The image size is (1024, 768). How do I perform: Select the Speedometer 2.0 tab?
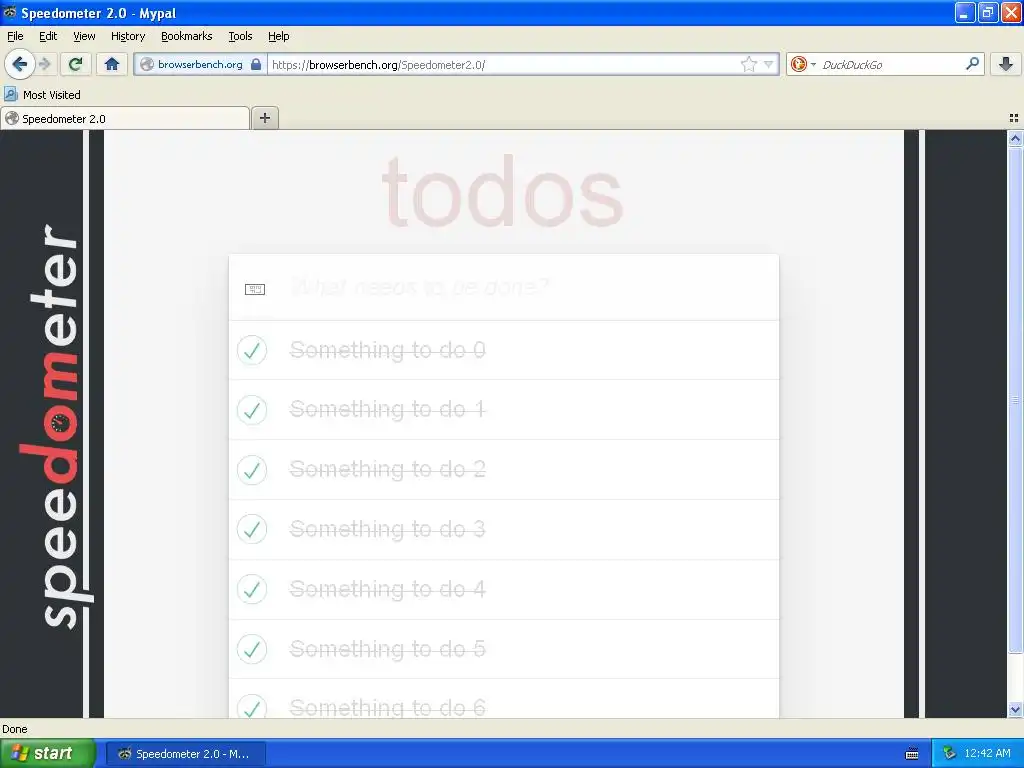(x=125, y=118)
